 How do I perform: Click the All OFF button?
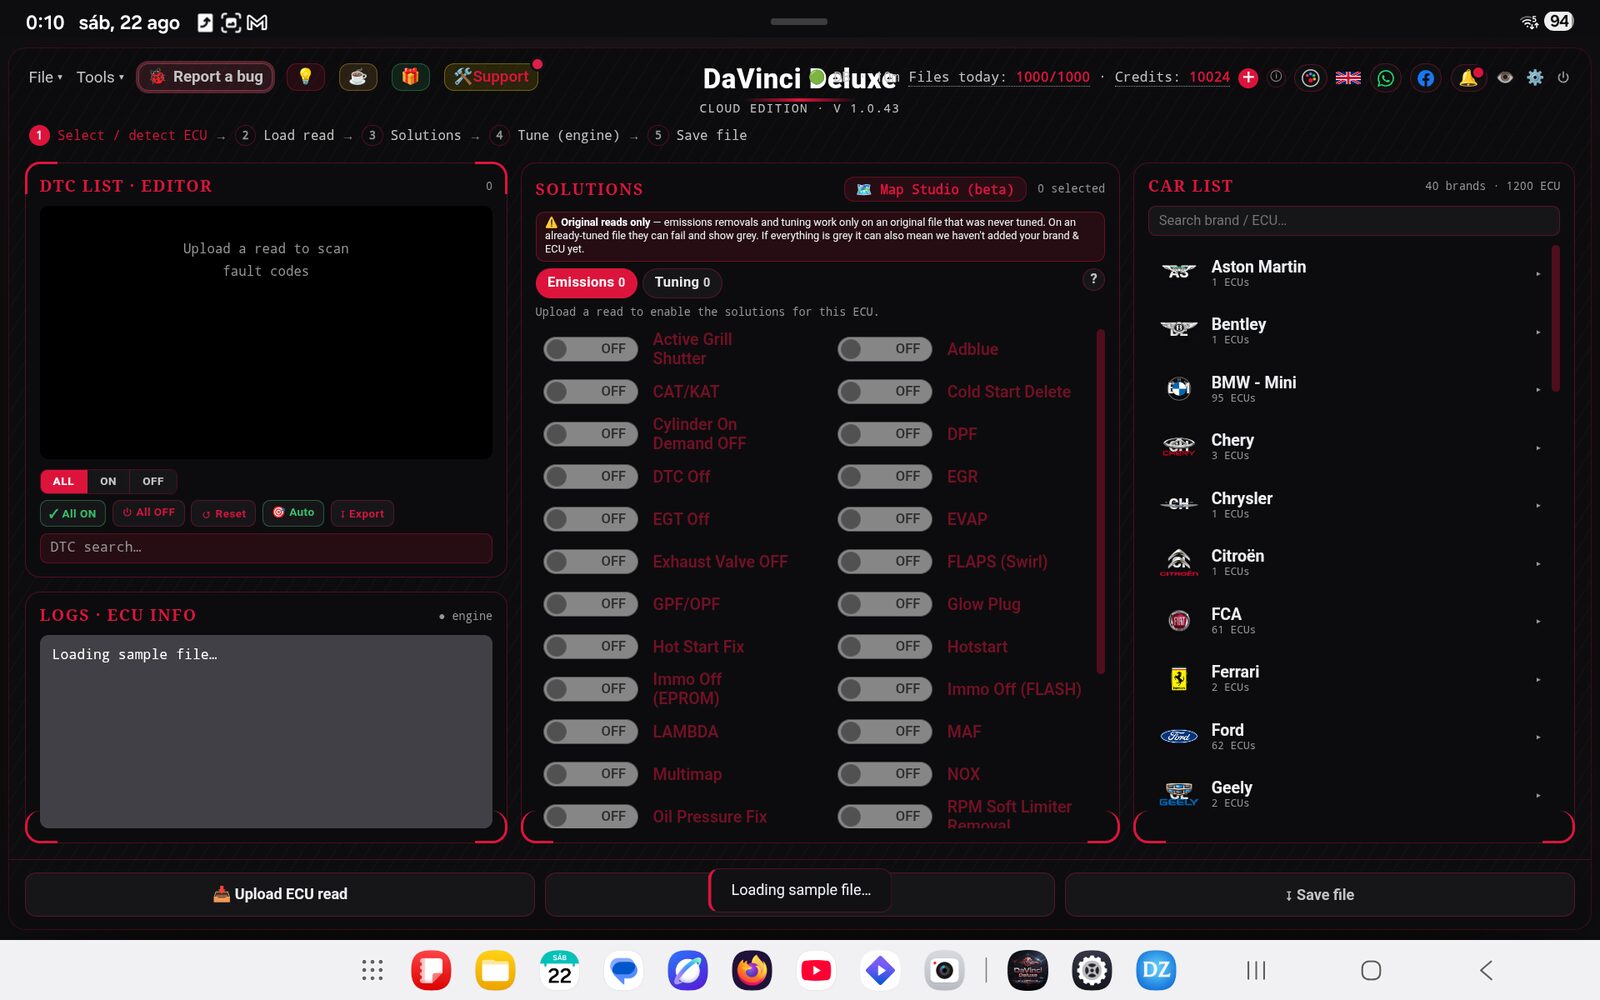click(148, 513)
